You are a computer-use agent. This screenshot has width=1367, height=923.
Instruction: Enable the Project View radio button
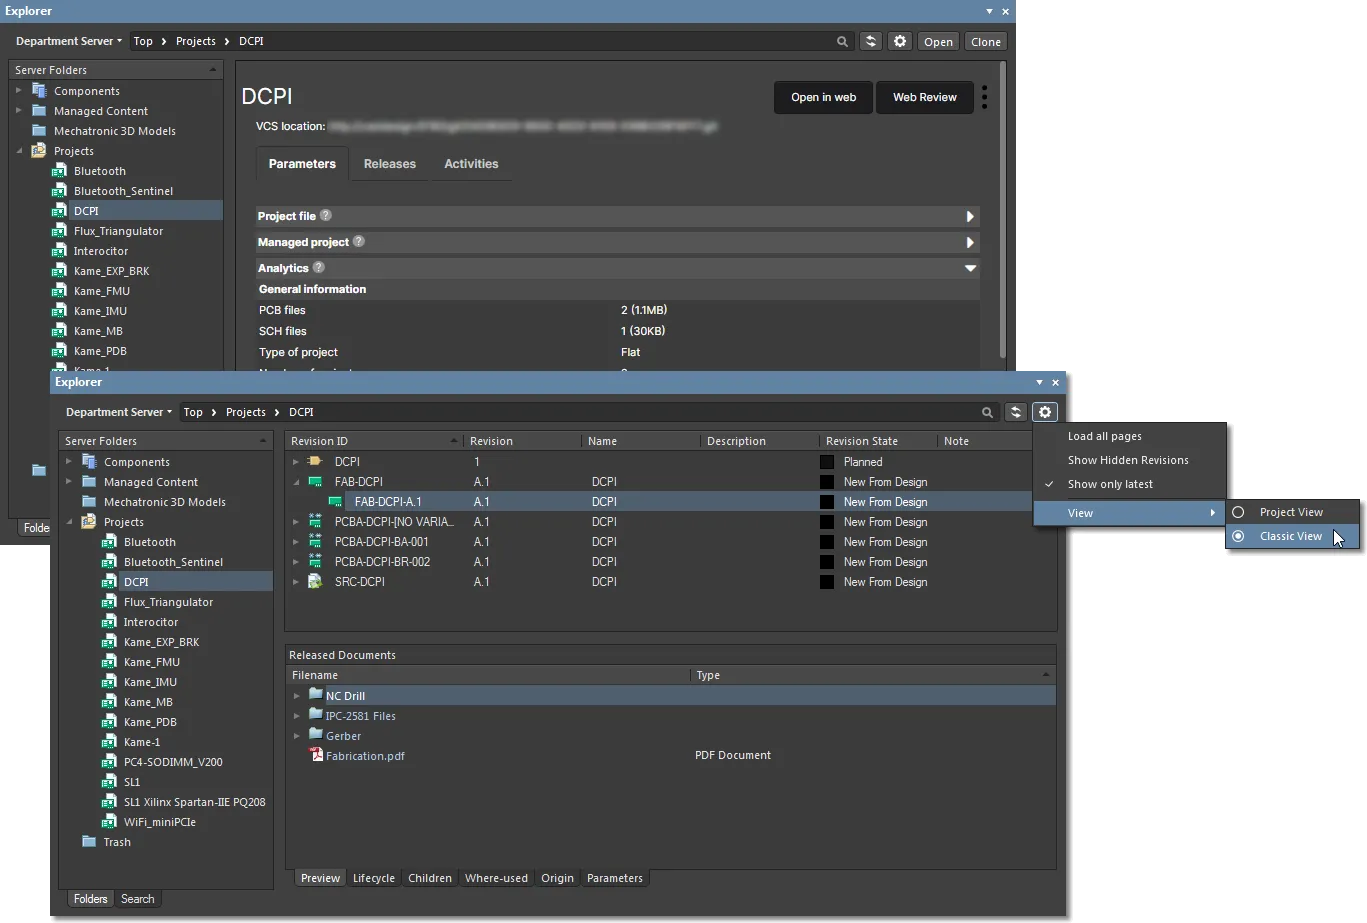pos(1238,511)
